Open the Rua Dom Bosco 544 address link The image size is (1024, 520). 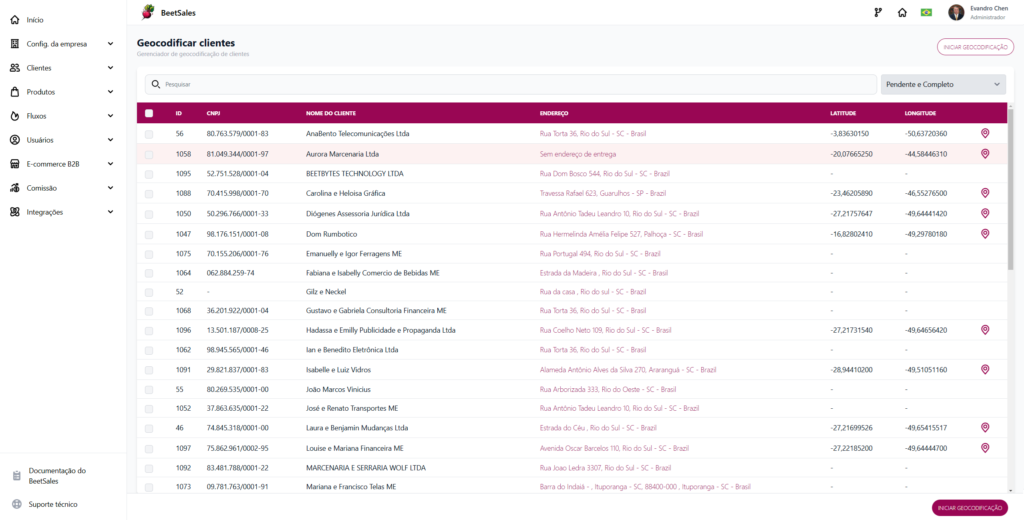click(x=605, y=174)
